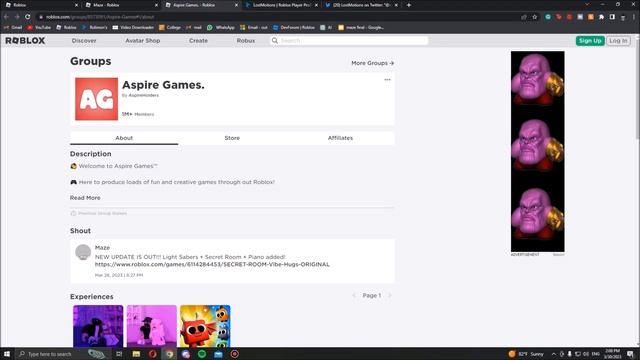Click the browser address bar URL
The width and height of the screenshot is (640, 360).
click(x=100, y=17)
